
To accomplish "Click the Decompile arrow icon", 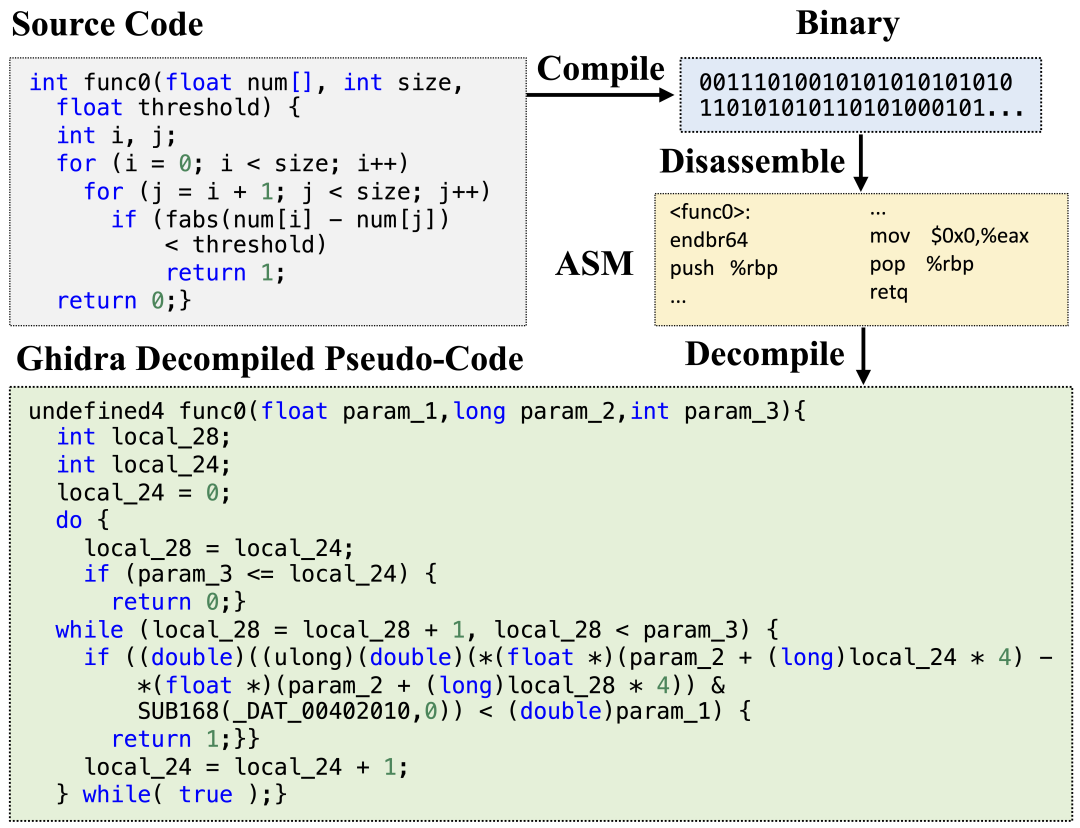I will [861, 356].
